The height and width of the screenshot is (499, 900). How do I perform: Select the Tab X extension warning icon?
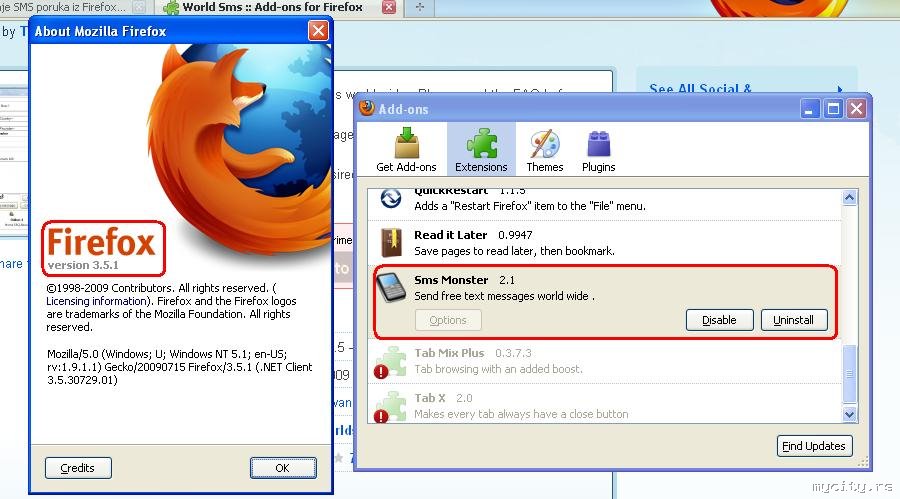point(381,416)
